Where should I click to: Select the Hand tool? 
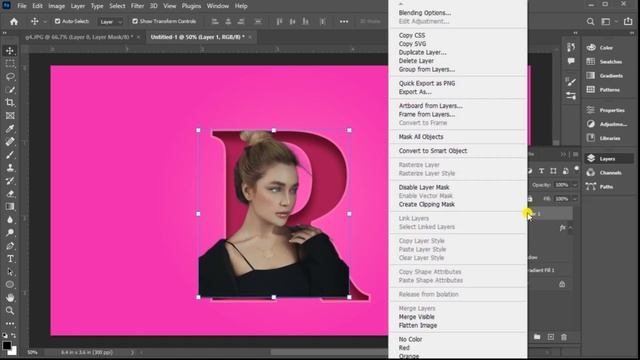point(10,298)
